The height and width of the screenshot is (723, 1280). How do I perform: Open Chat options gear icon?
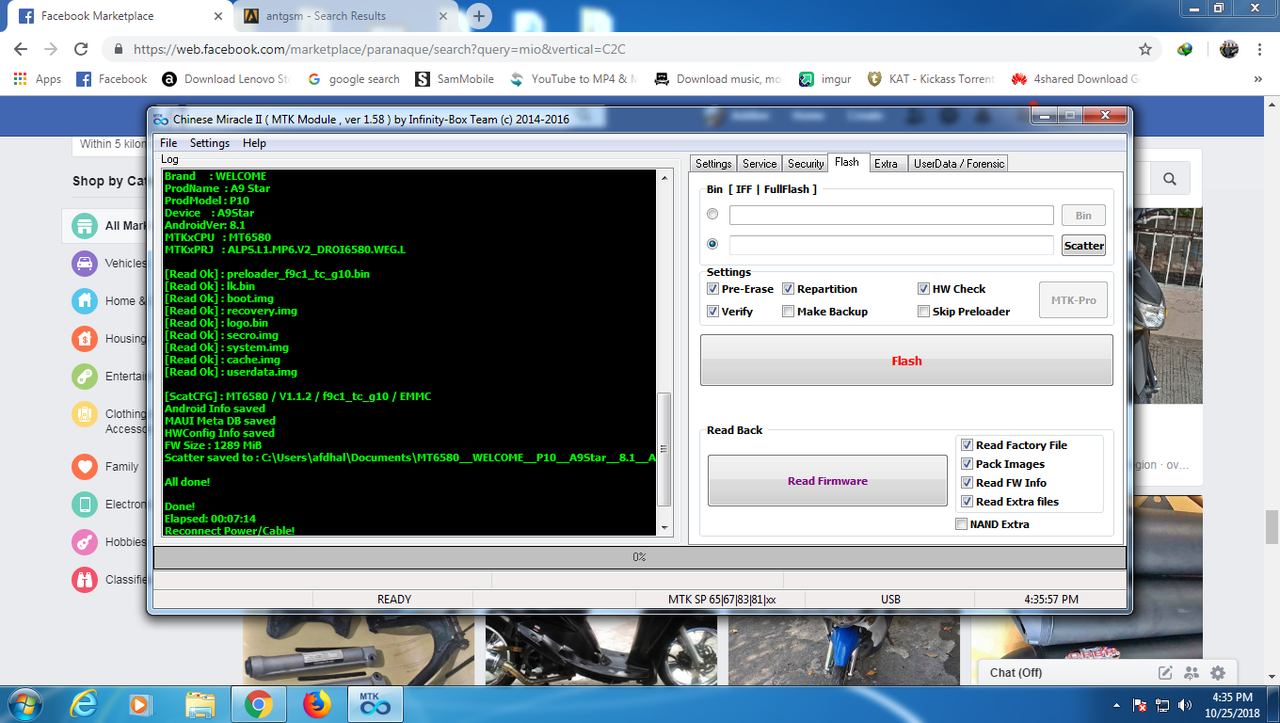coord(1217,673)
